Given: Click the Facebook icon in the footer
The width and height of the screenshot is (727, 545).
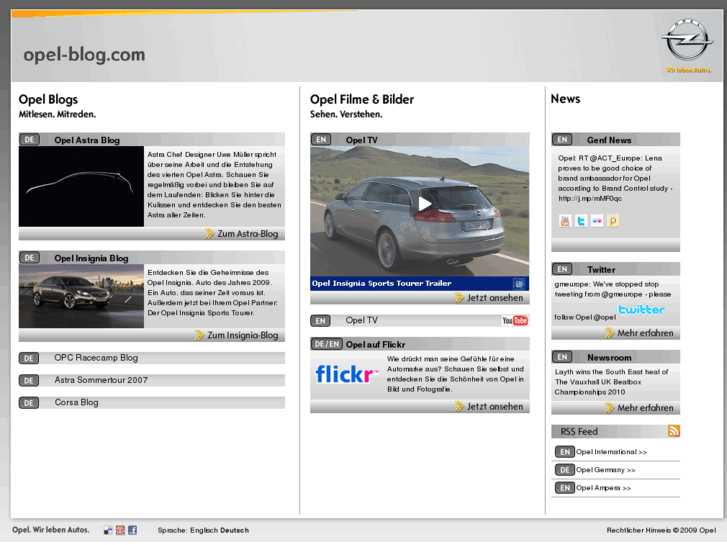Looking at the screenshot, I should (132, 530).
